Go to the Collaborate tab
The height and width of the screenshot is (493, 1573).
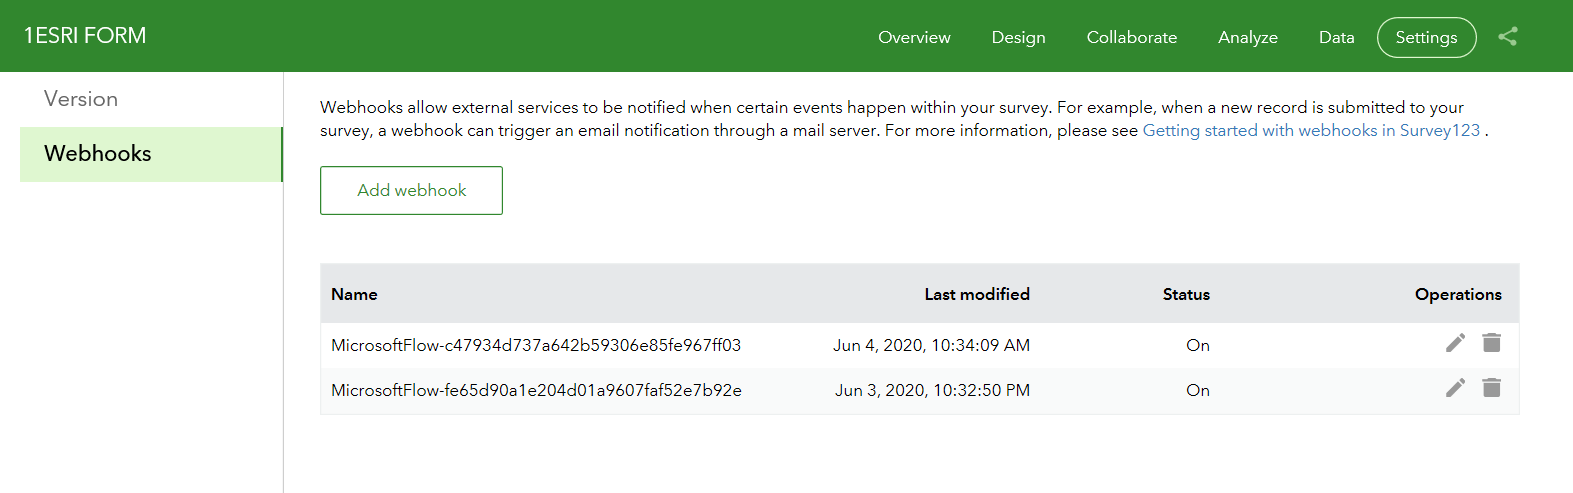click(x=1131, y=37)
